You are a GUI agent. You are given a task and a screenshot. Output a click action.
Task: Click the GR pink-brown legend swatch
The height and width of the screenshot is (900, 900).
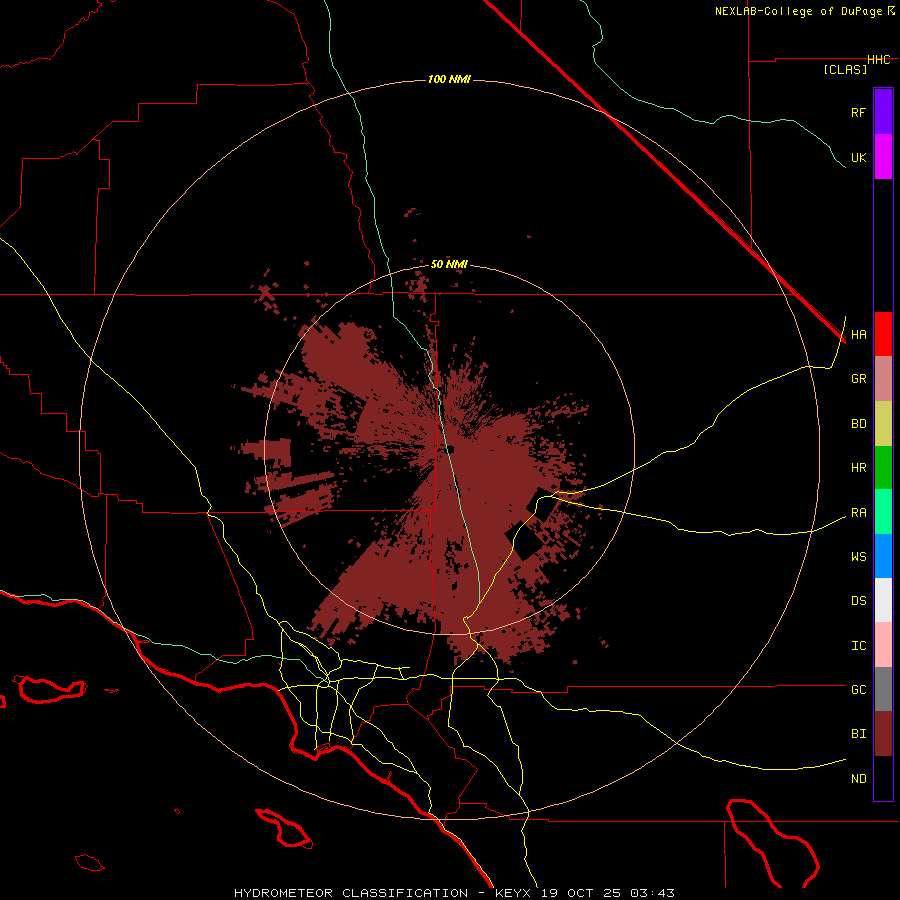(883, 379)
